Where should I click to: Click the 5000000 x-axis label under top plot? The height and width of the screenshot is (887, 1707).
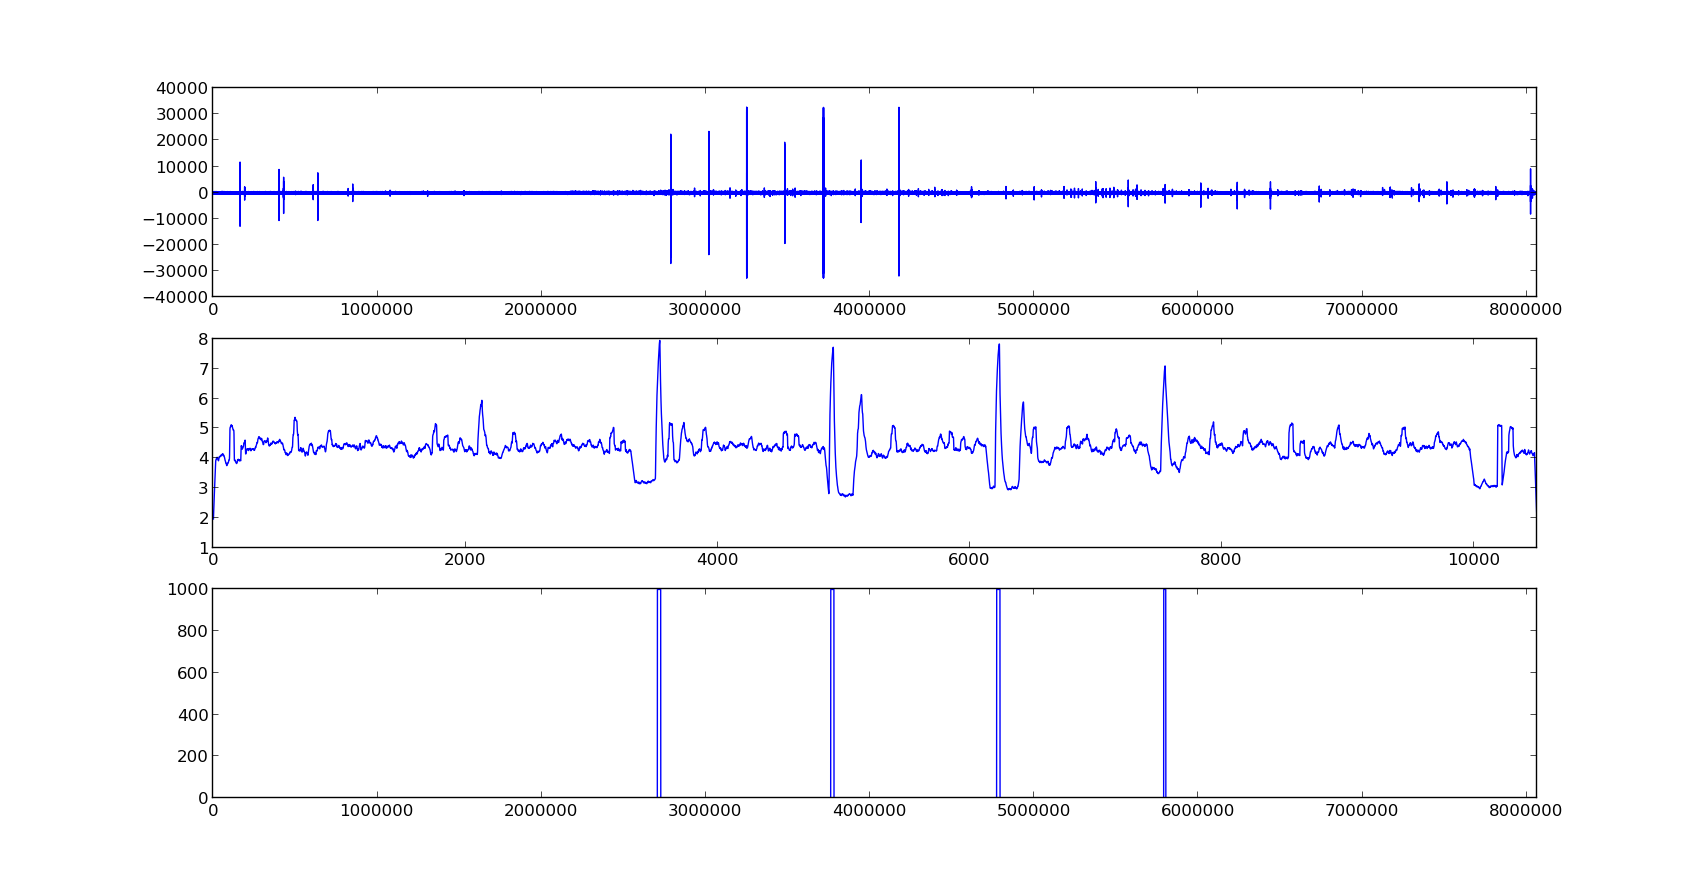click(1033, 309)
